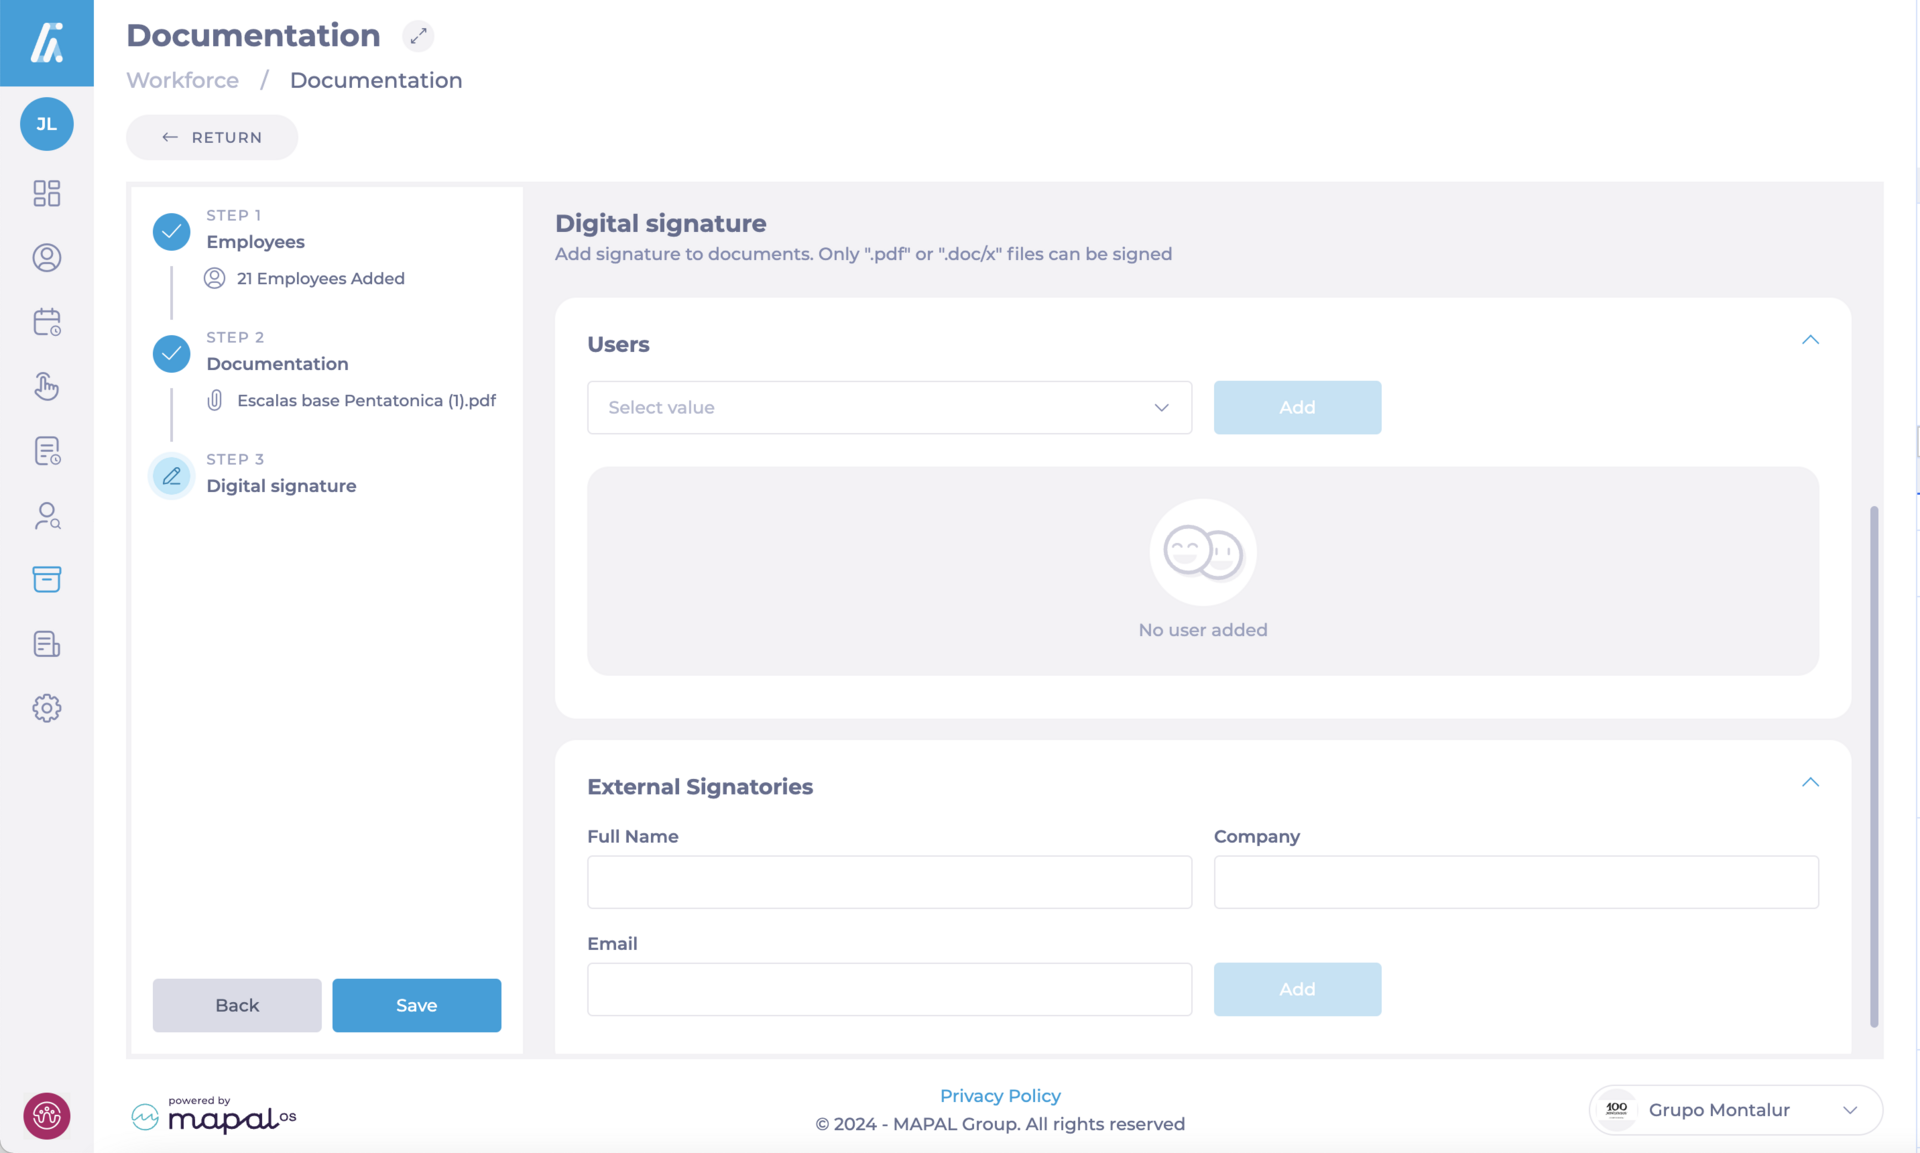Image resolution: width=1920 pixels, height=1153 pixels.
Task: Select Step 3 Digital signature in stepper
Action: [281, 474]
